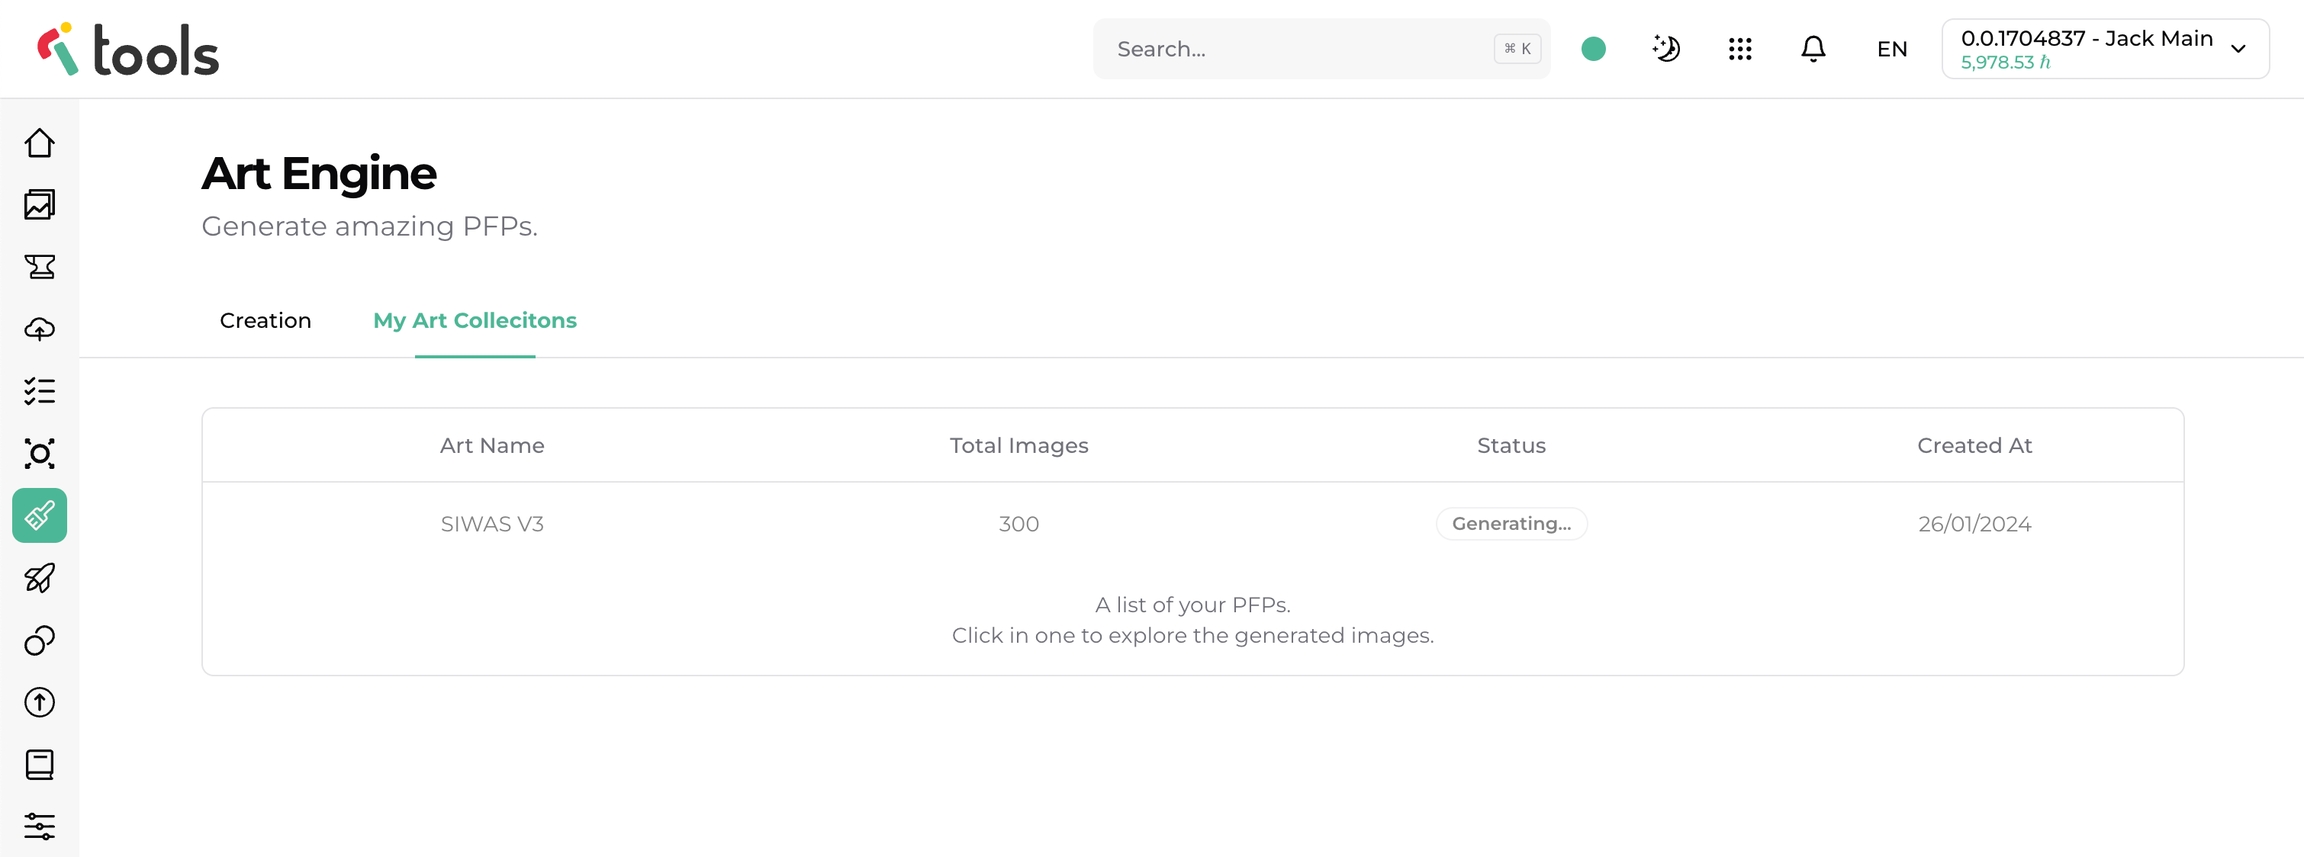Open the SIWAS V3 collection row
2304x857 pixels.
(x=492, y=524)
